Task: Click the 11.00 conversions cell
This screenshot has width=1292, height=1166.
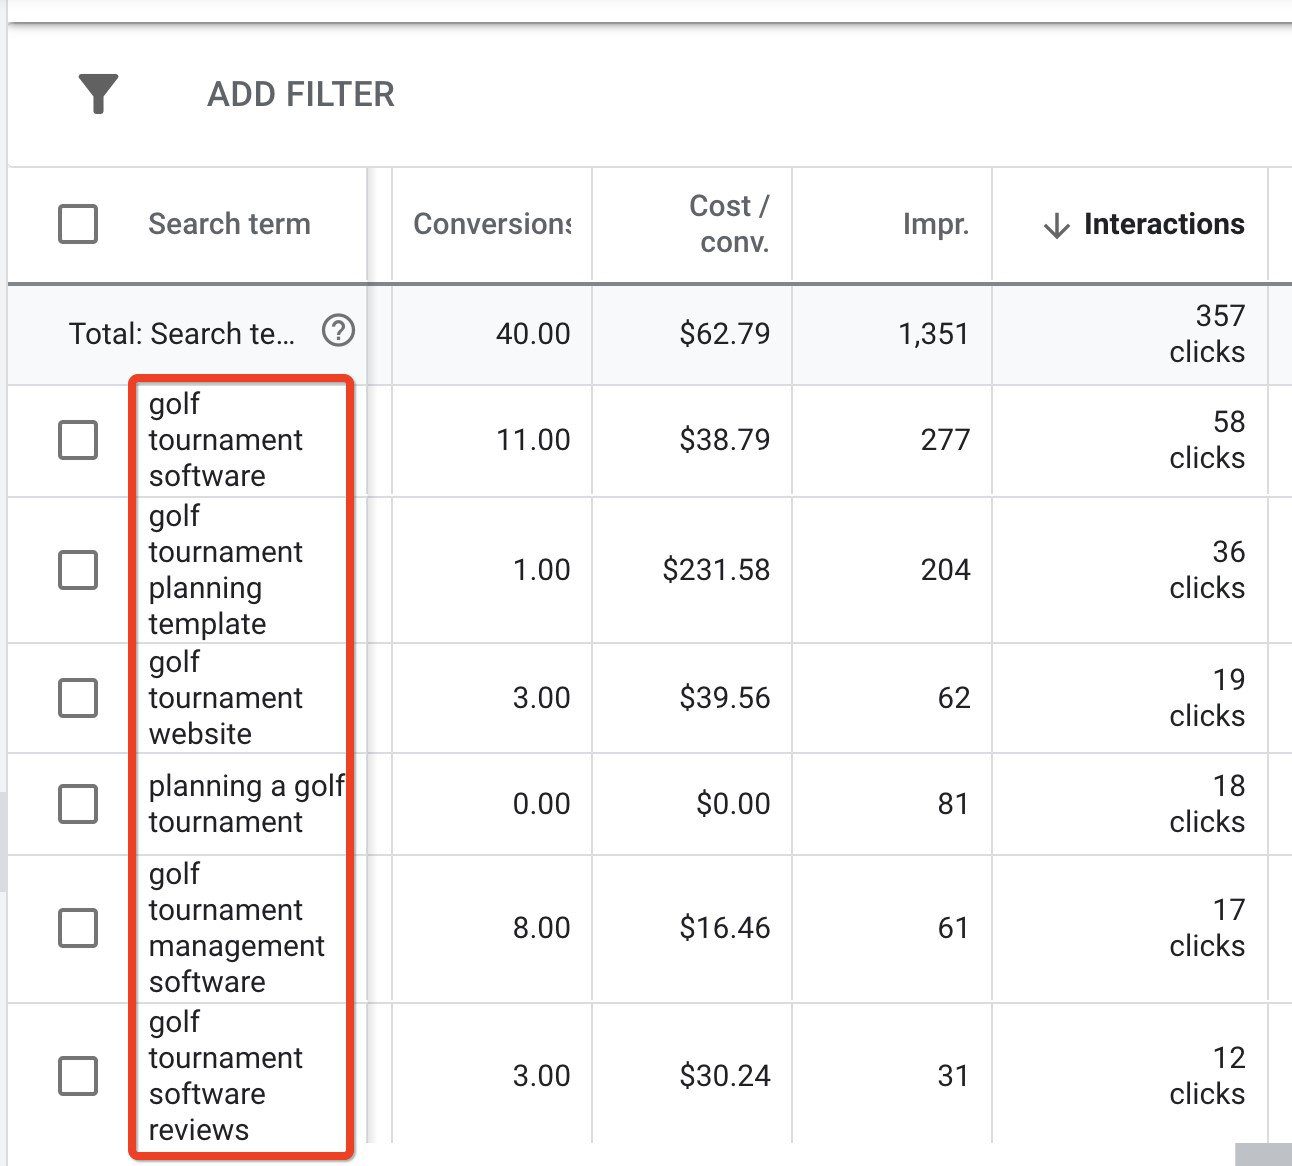Action: [533, 440]
